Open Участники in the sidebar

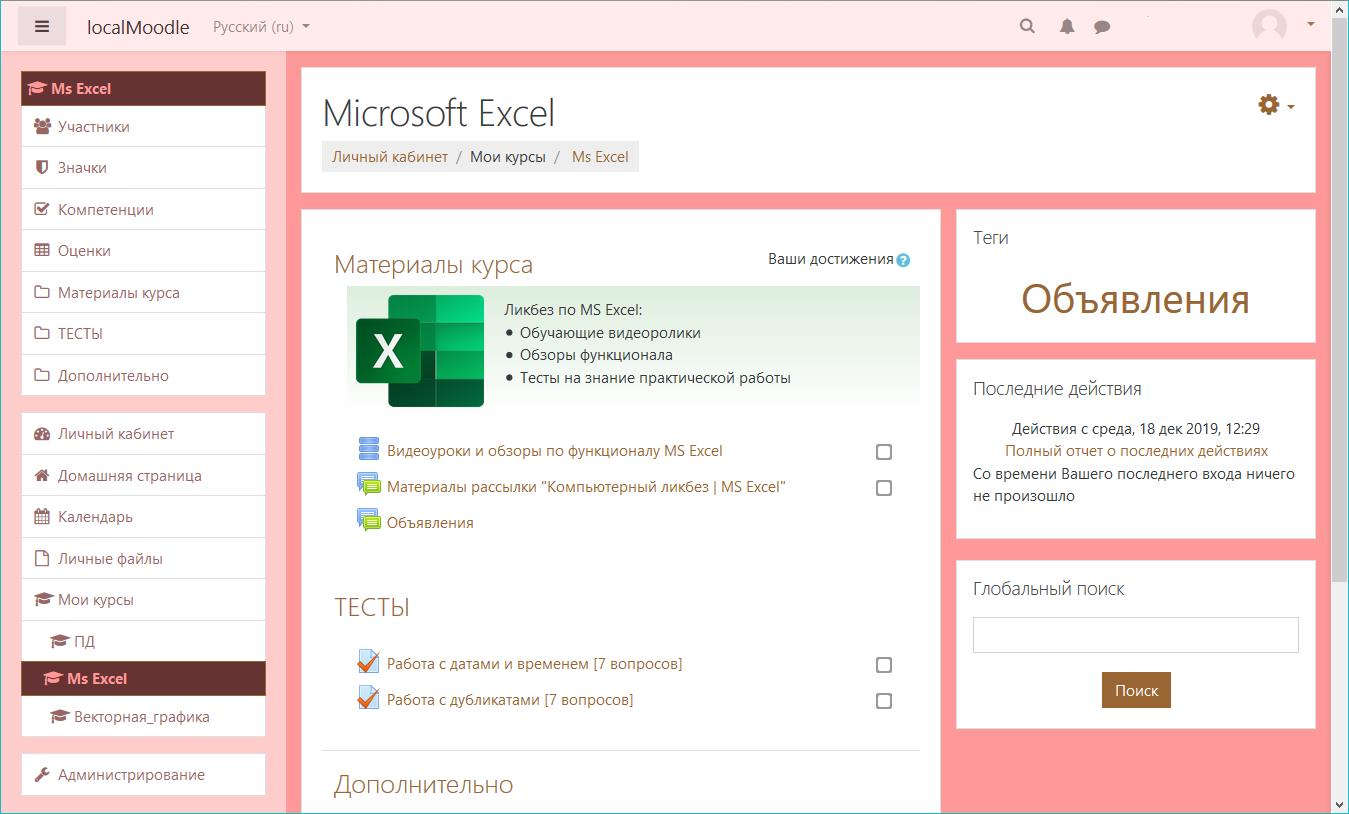coord(143,127)
